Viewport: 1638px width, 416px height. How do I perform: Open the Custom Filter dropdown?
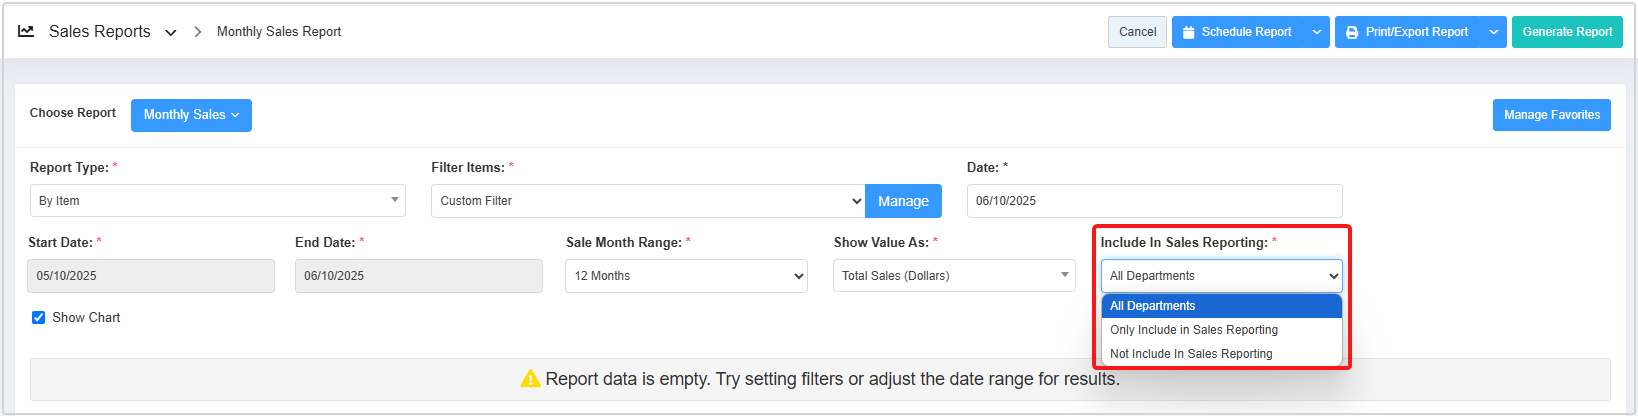647,201
